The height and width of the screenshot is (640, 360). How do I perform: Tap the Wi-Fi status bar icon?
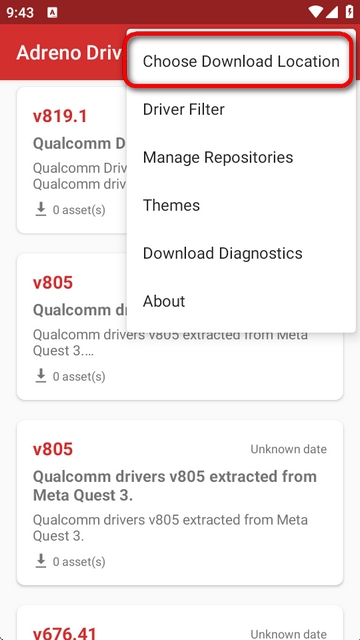pos(316,12)
